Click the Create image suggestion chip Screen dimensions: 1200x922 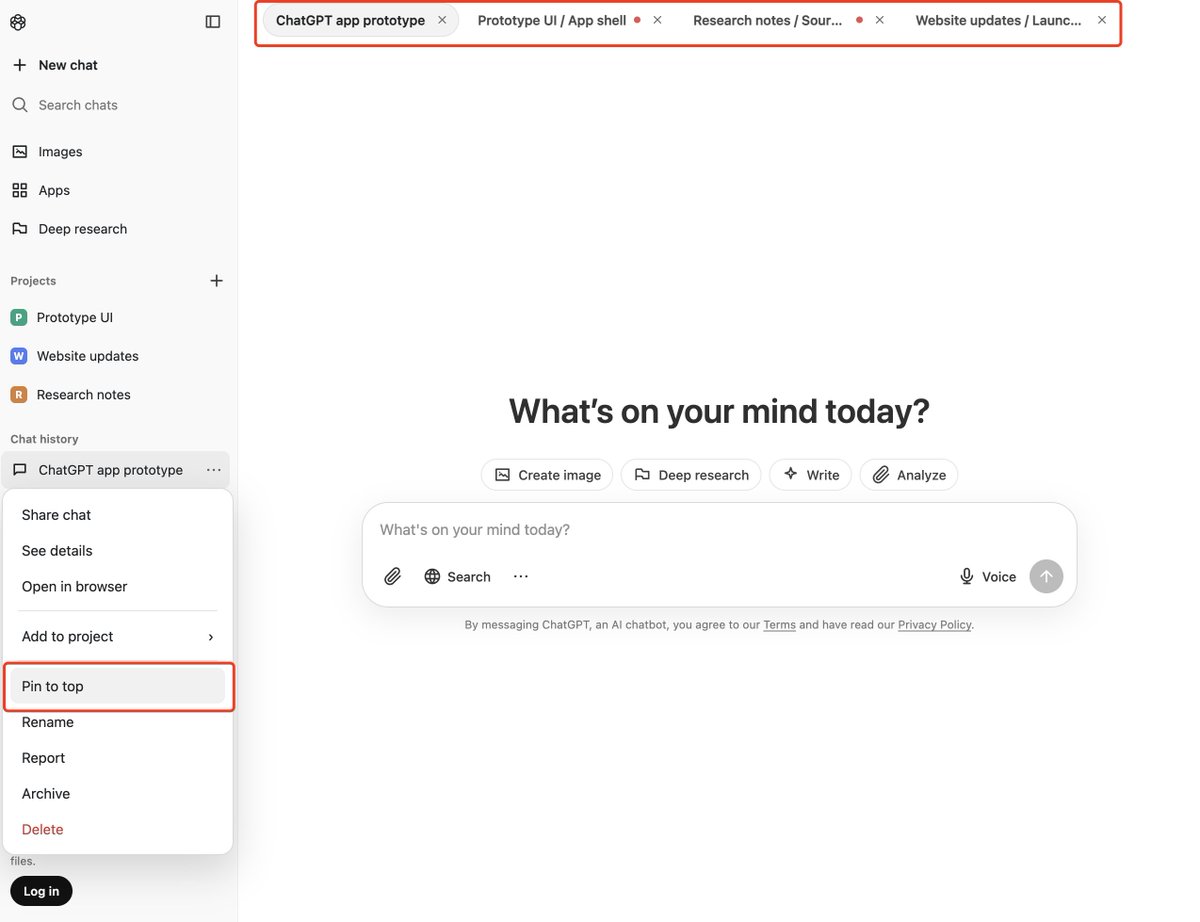pyautogui.click(x=547, y=475)
